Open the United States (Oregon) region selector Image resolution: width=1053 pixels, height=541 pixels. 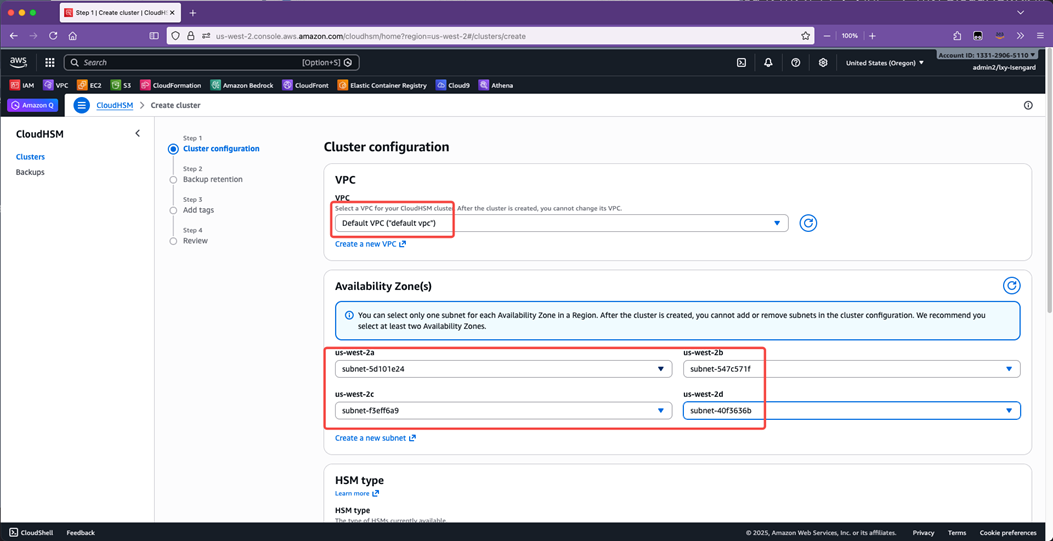point(884,62)
